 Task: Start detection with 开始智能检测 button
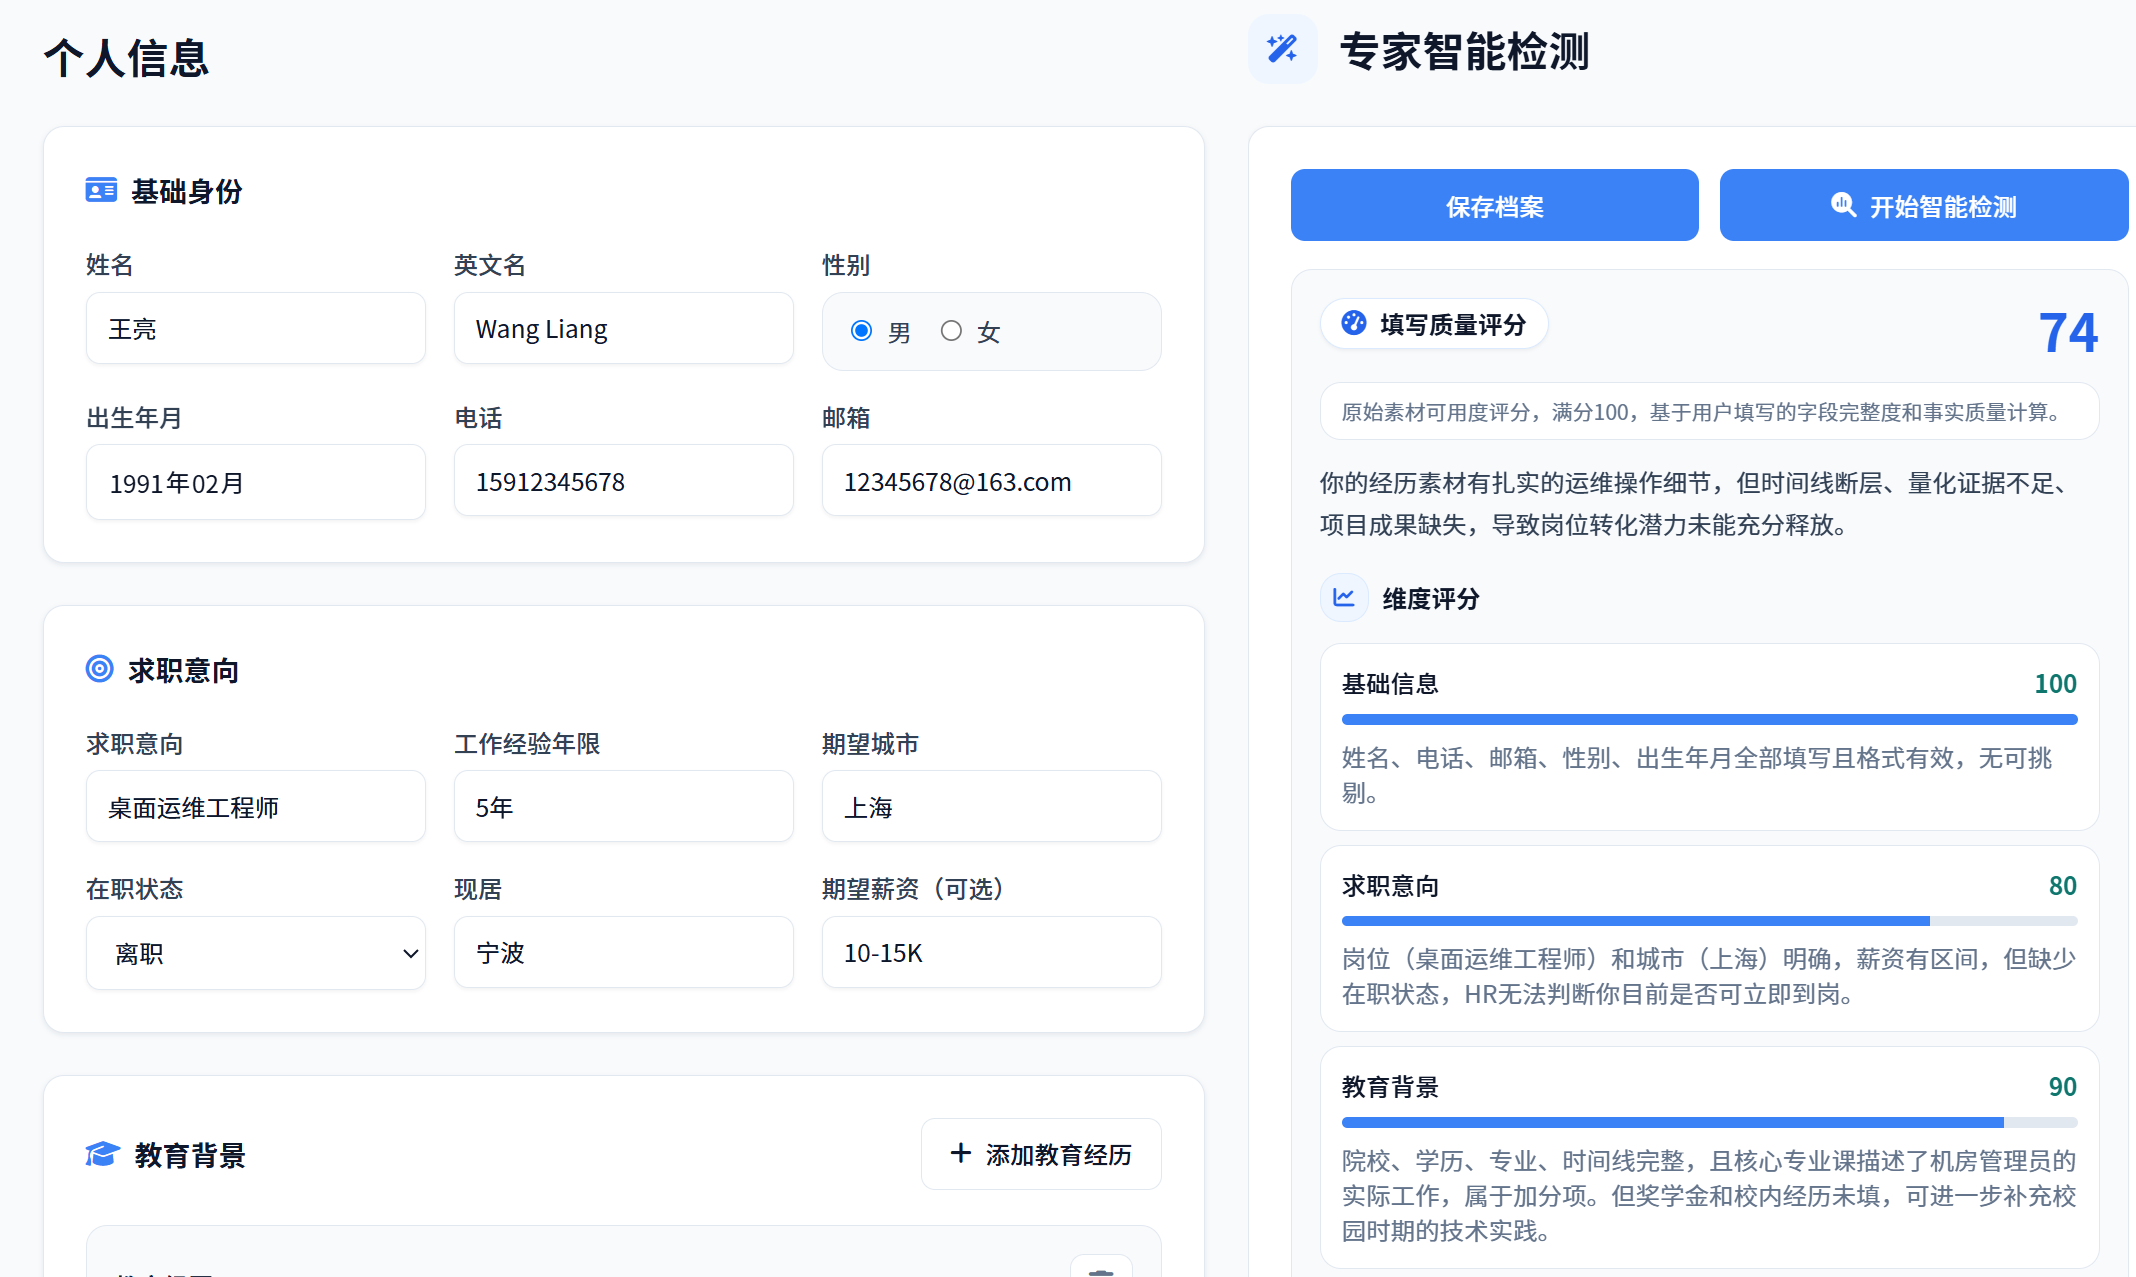(1923, 205)
